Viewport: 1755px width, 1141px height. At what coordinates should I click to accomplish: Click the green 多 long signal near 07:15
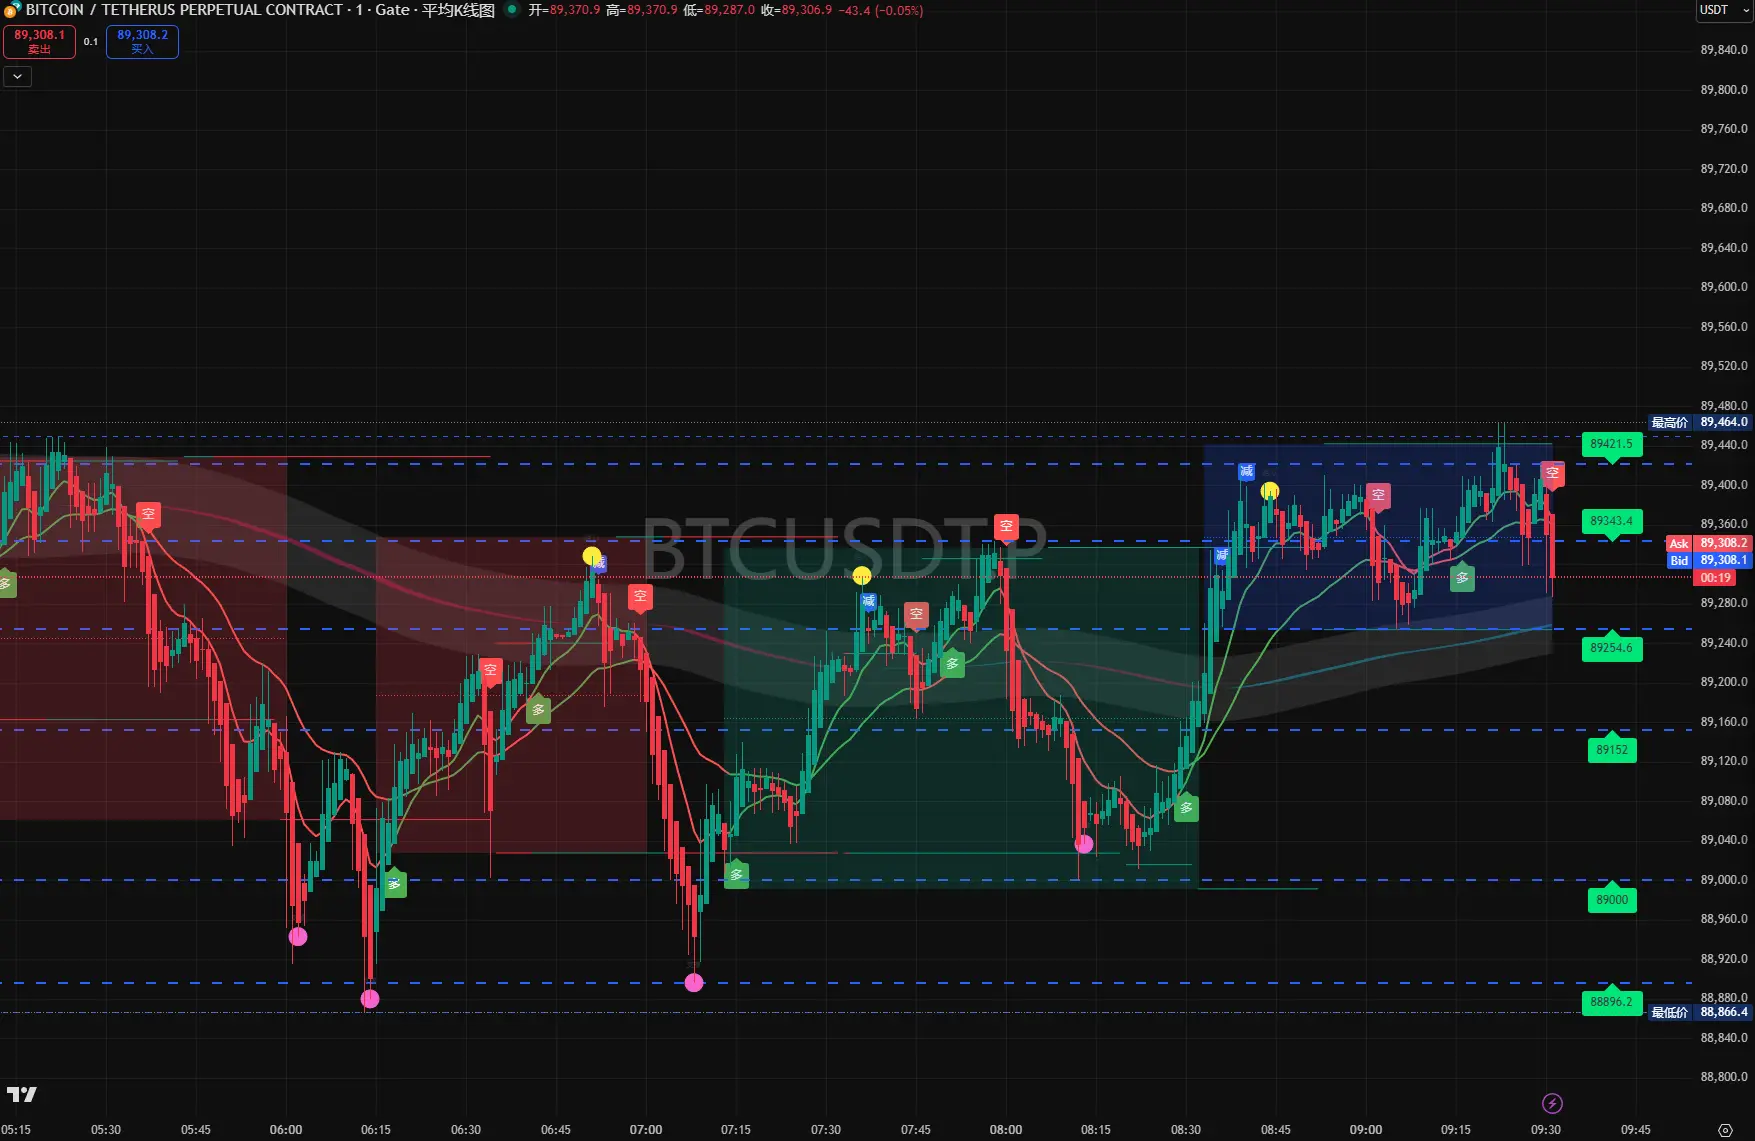coord(736,874)
